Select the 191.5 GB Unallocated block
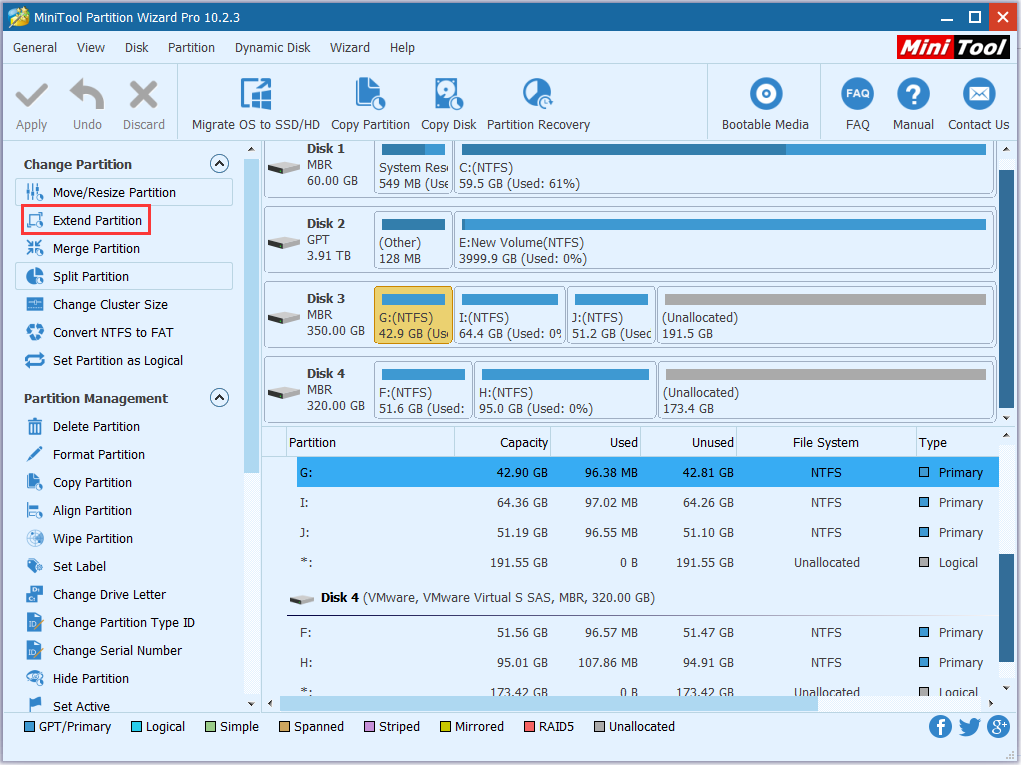The image size is (1021, 765). point(825,315)
